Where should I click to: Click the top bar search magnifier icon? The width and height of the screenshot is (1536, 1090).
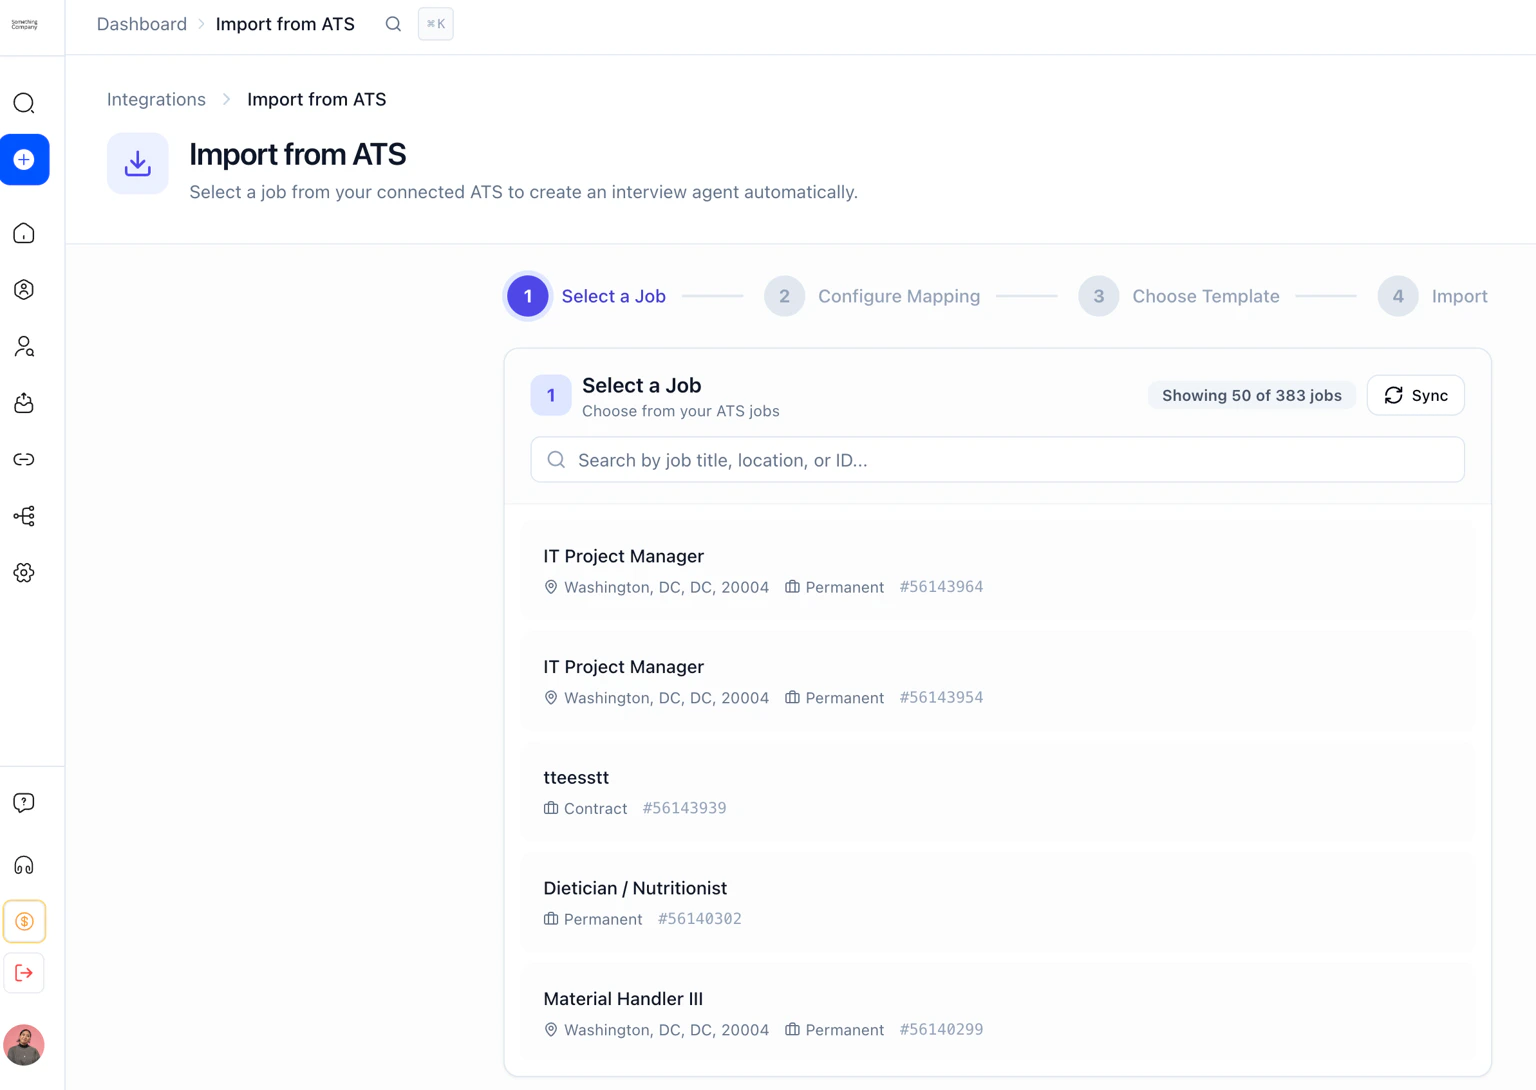393,24
